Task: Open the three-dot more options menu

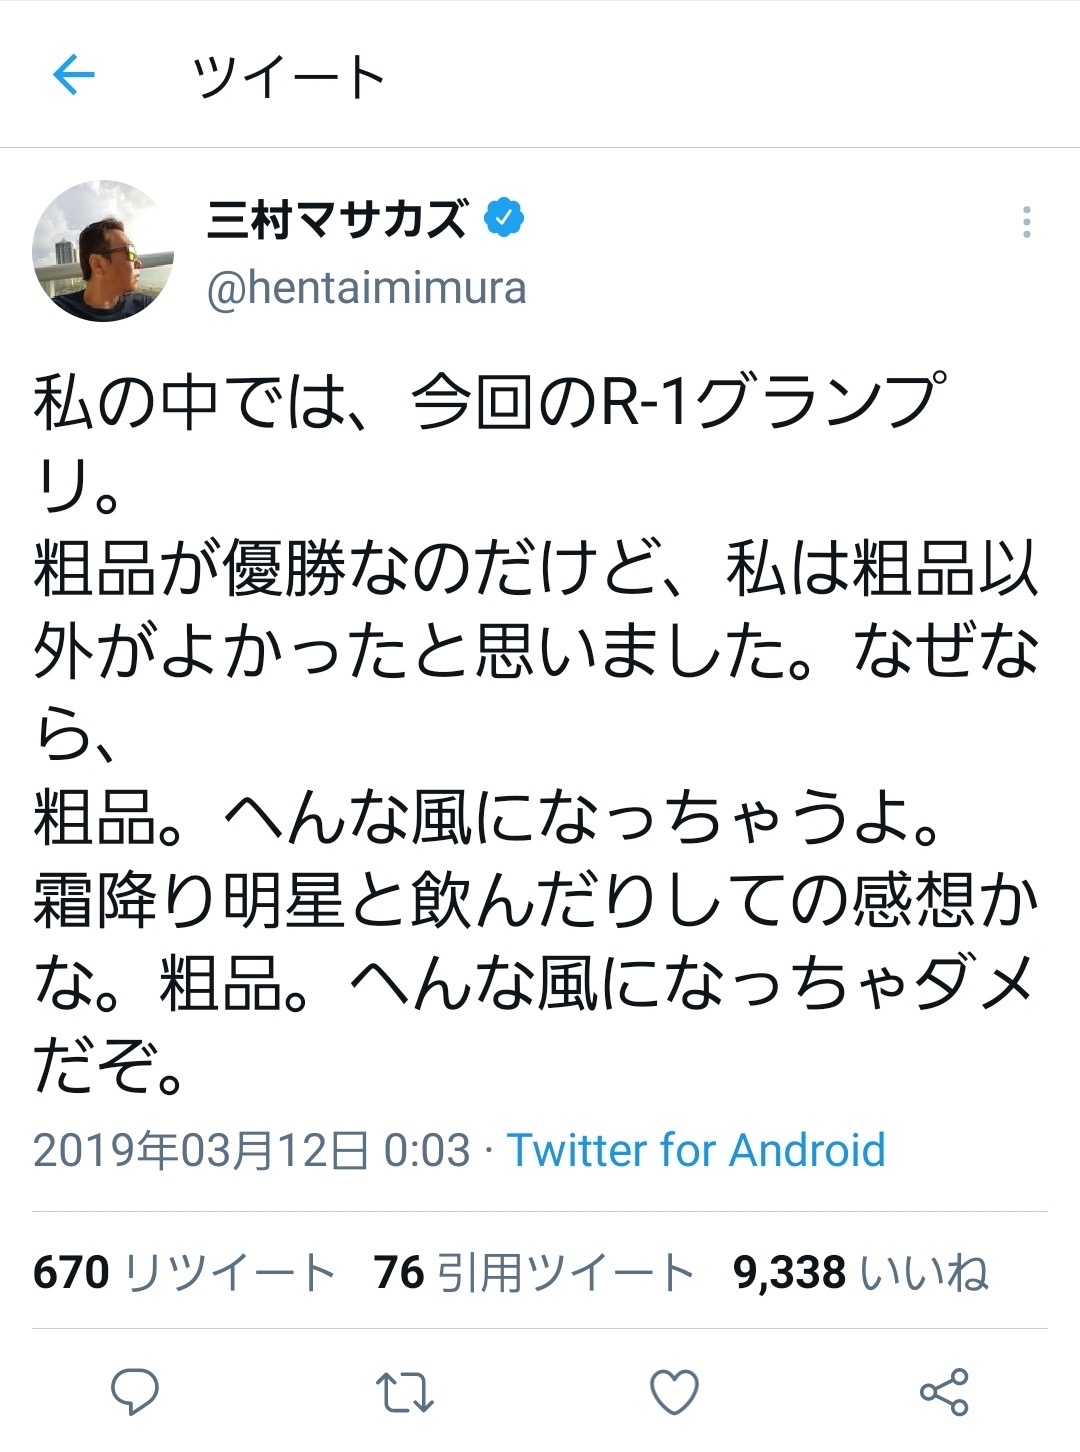Action: 1026,222
